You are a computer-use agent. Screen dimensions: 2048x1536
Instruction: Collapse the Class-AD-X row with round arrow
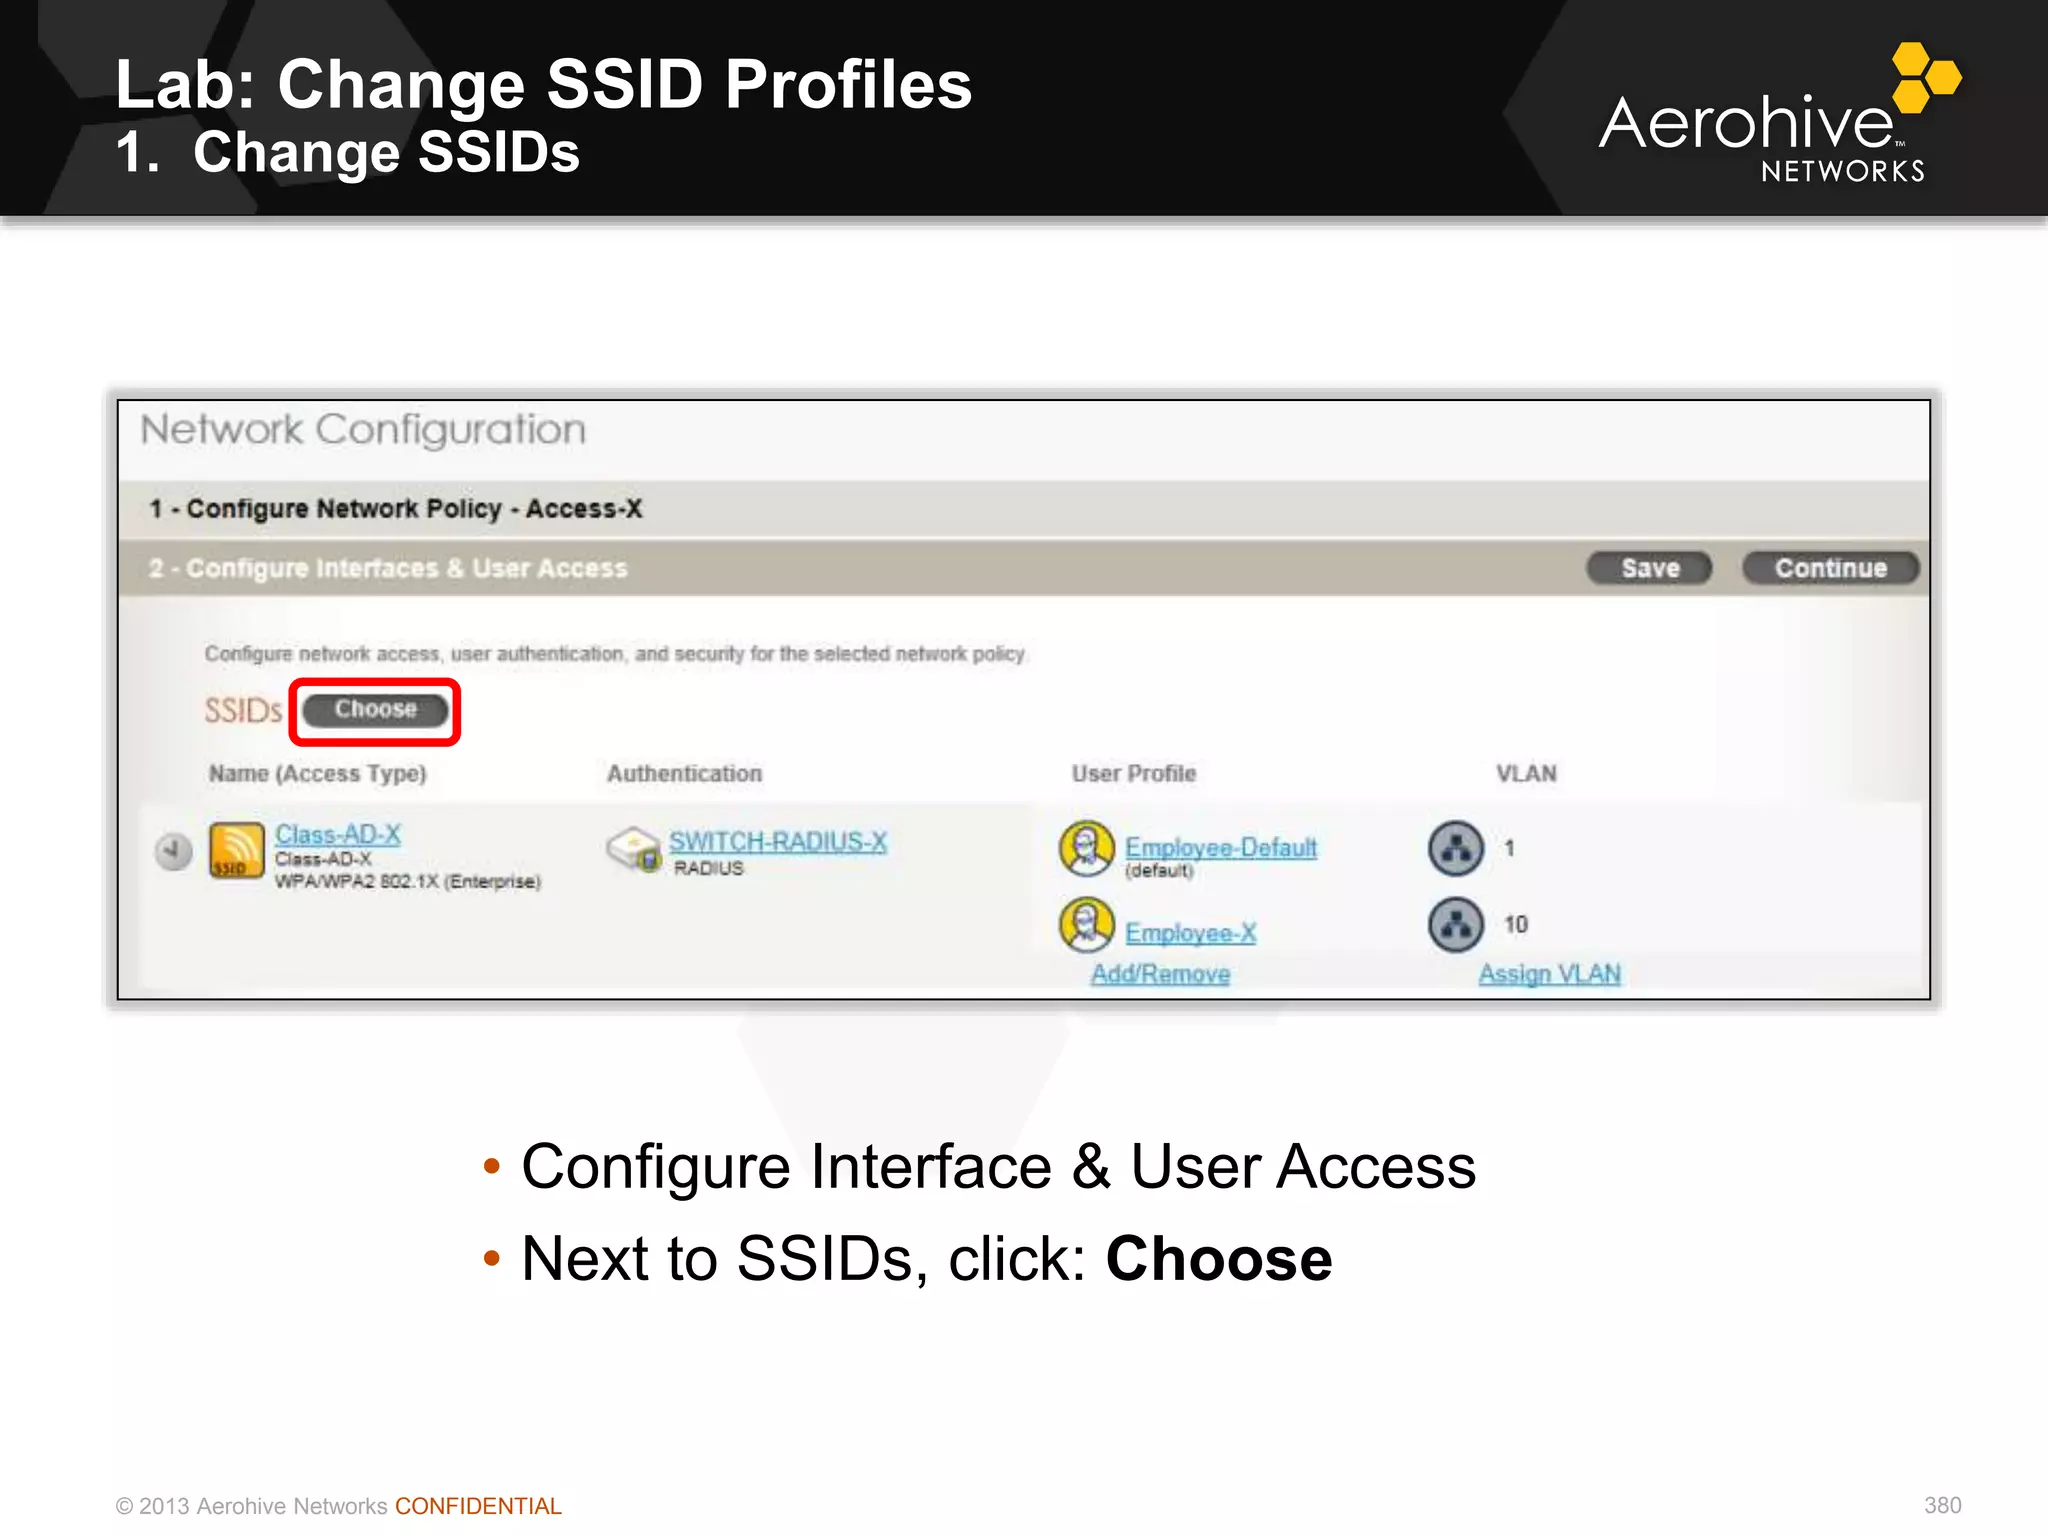(174, 851)
